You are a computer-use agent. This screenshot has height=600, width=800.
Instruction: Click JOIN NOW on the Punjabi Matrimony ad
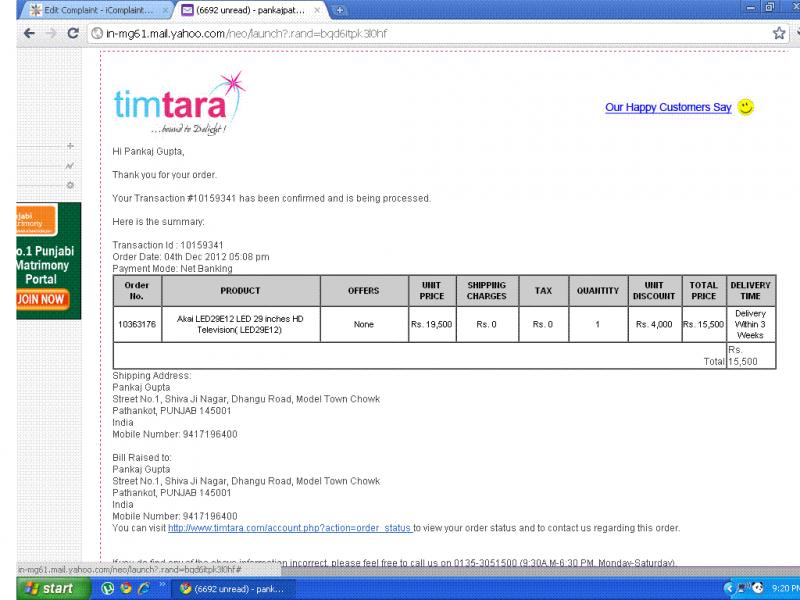click(42, 299)
